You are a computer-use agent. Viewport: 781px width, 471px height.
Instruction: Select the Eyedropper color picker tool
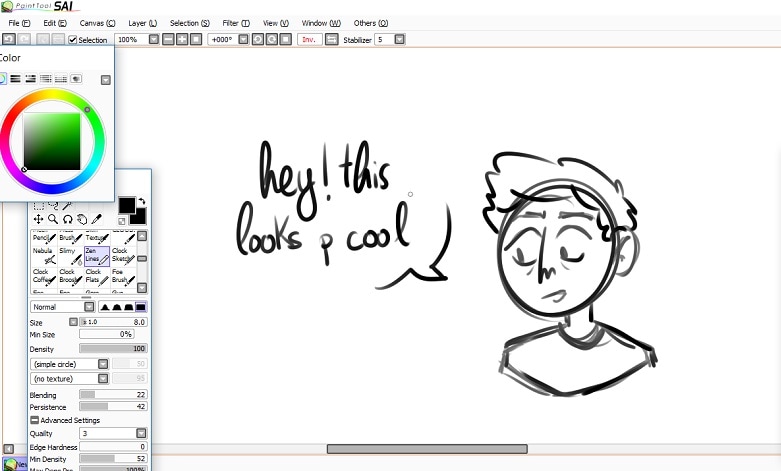tap(97, 219)
